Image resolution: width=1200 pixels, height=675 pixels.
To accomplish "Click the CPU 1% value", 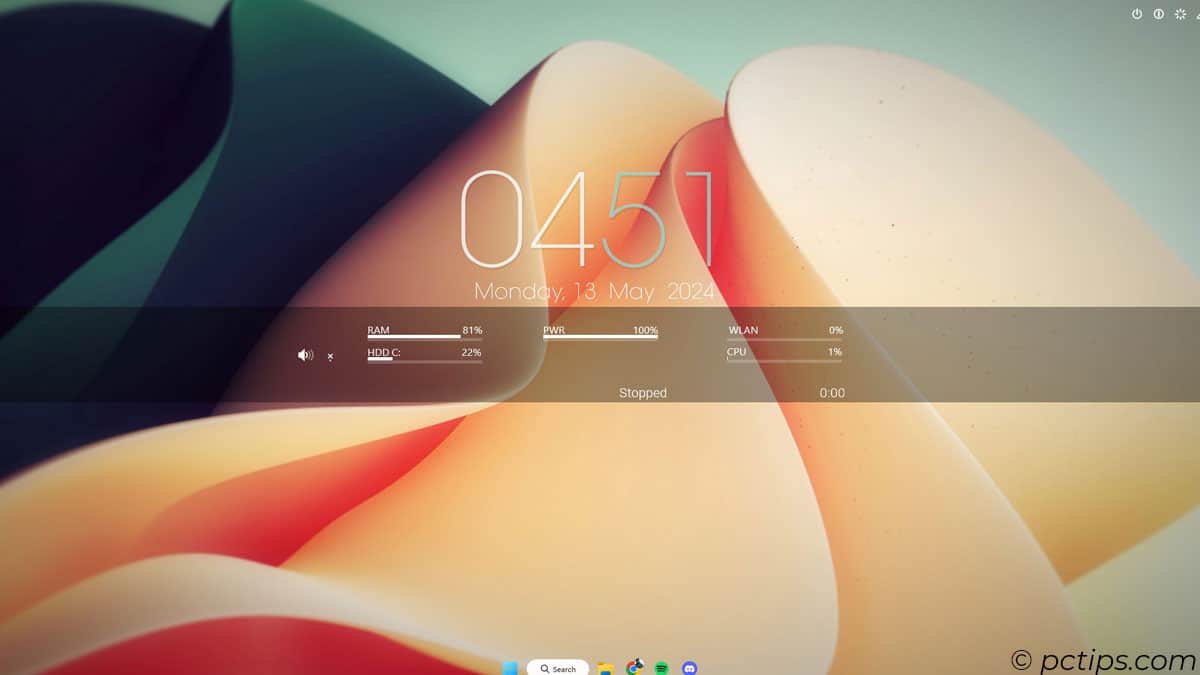I will (x=836, y=352).
